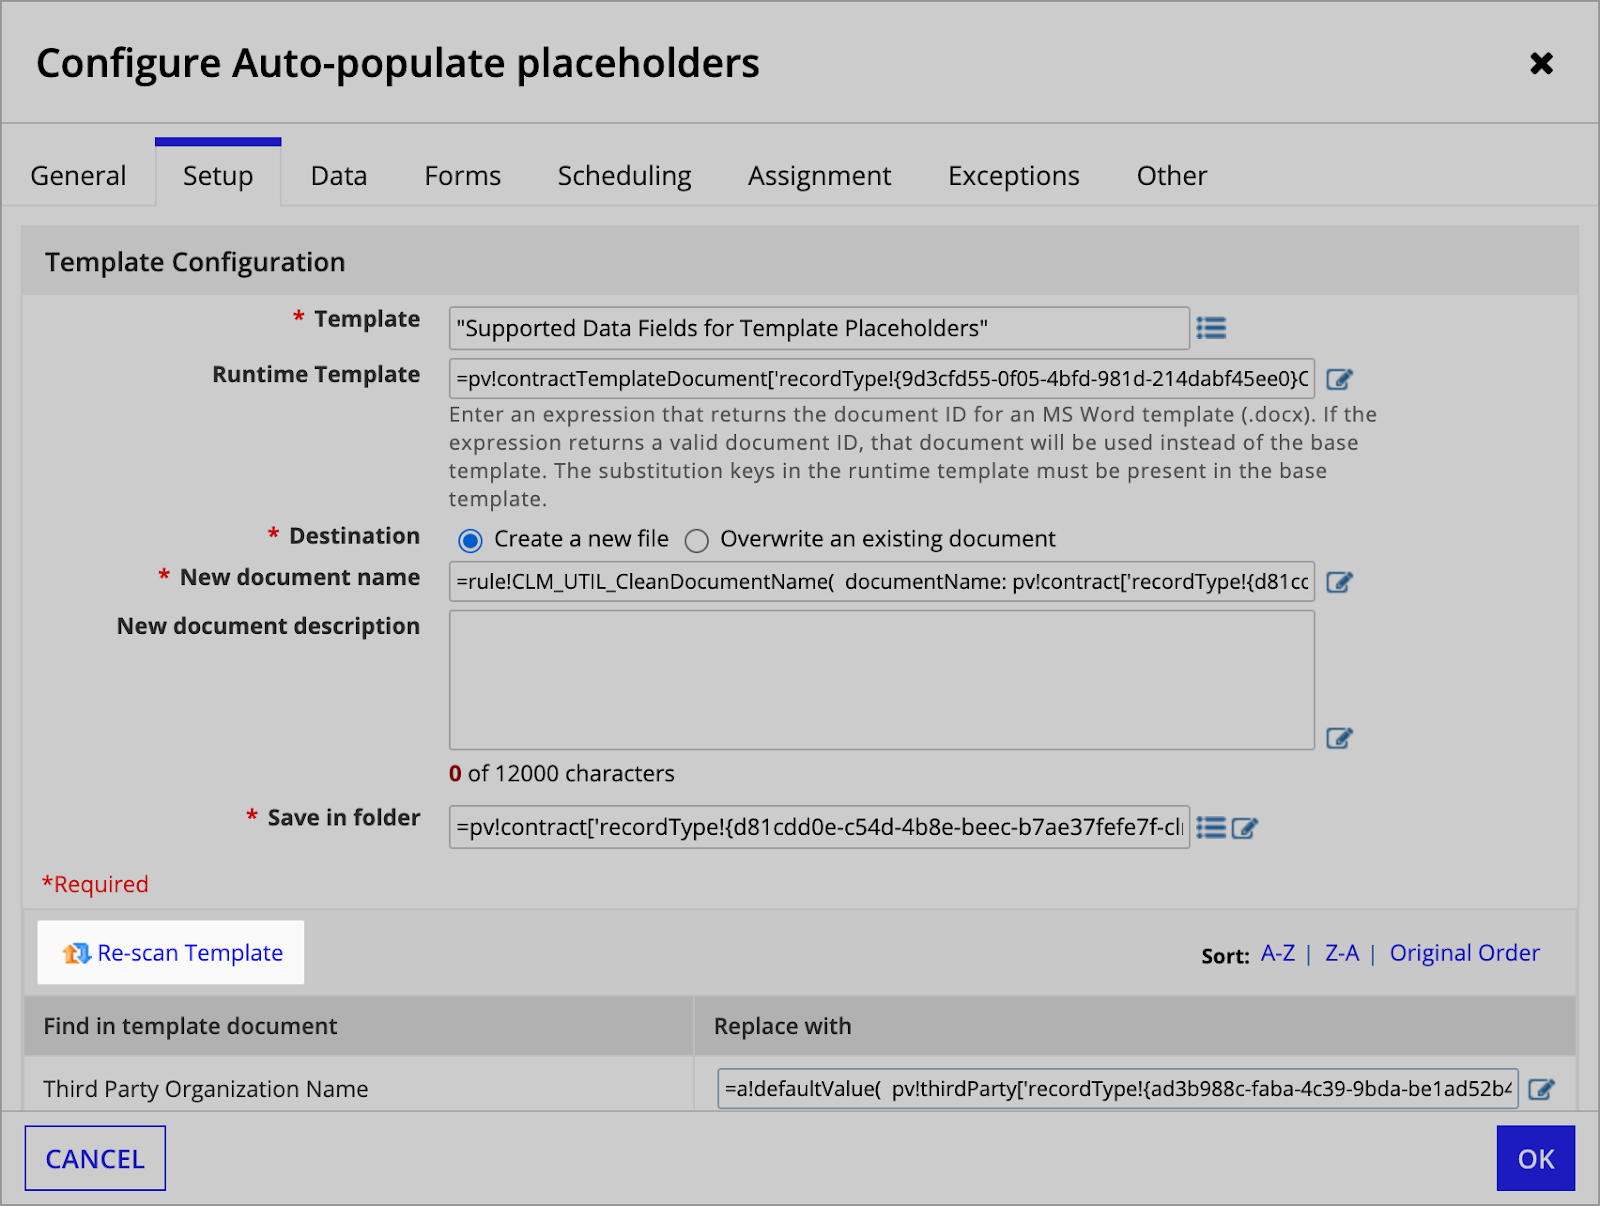
Task: Focus the Save in folder field
Action: (x=819, y=827)
